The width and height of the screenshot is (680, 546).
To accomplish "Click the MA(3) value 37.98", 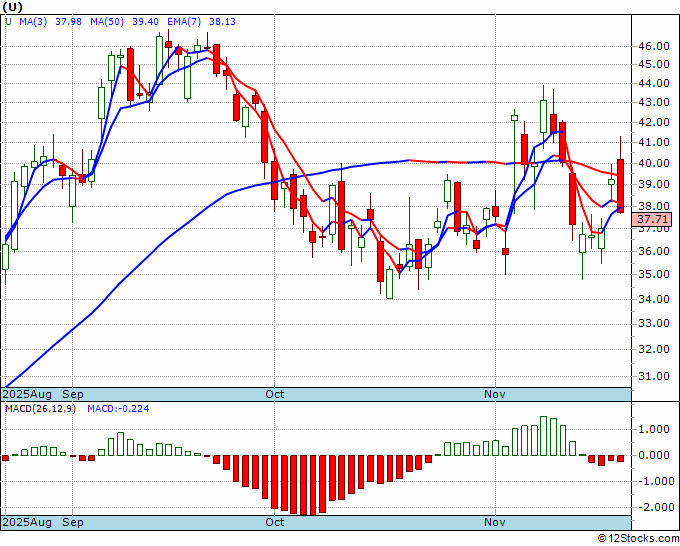I will tap(68, 22).
